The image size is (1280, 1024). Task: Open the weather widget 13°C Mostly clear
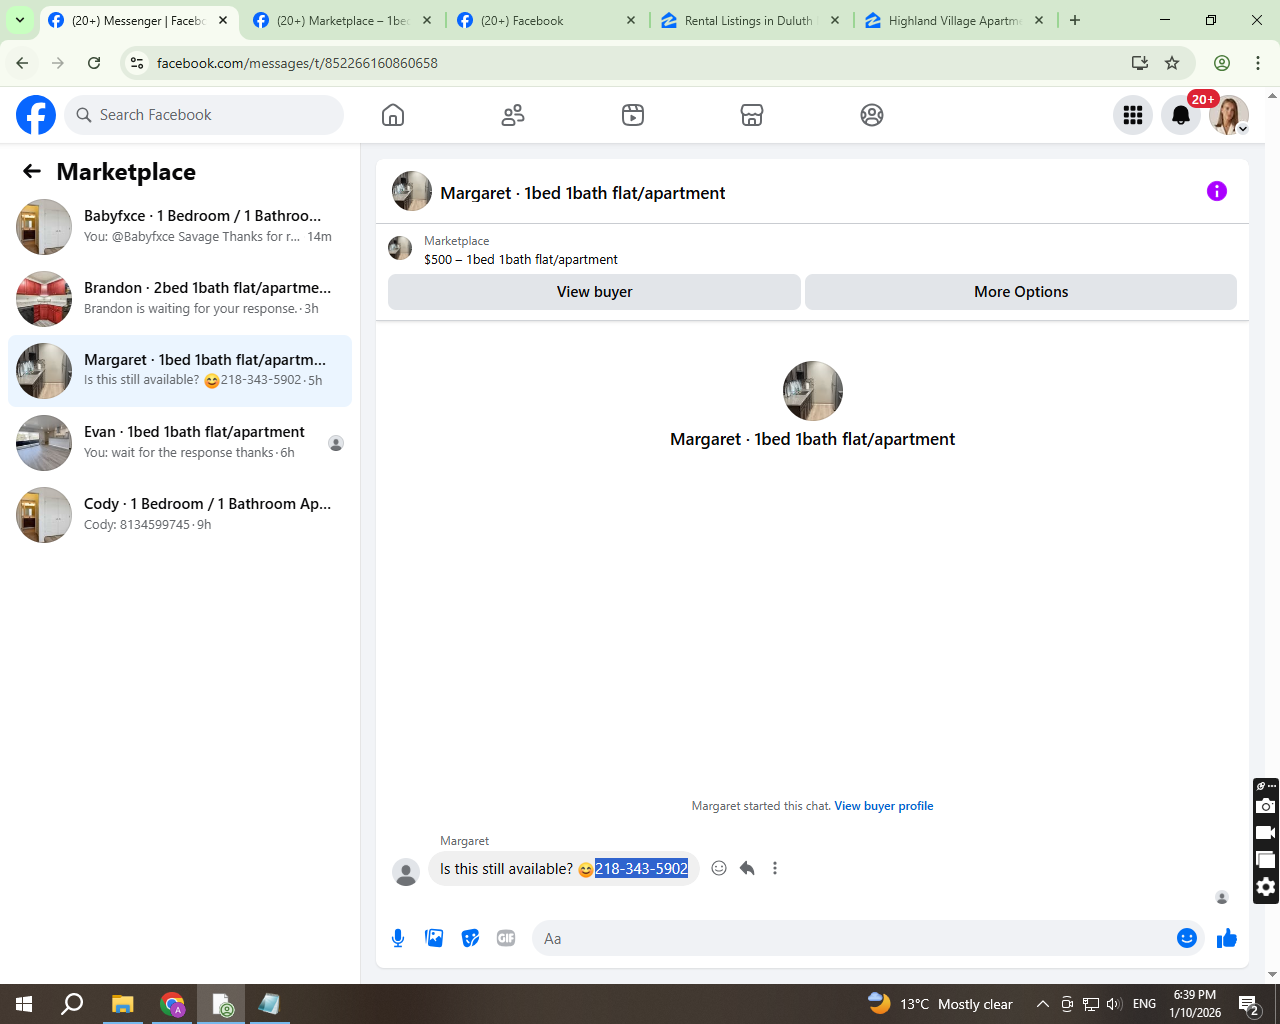click(940, 1004)
